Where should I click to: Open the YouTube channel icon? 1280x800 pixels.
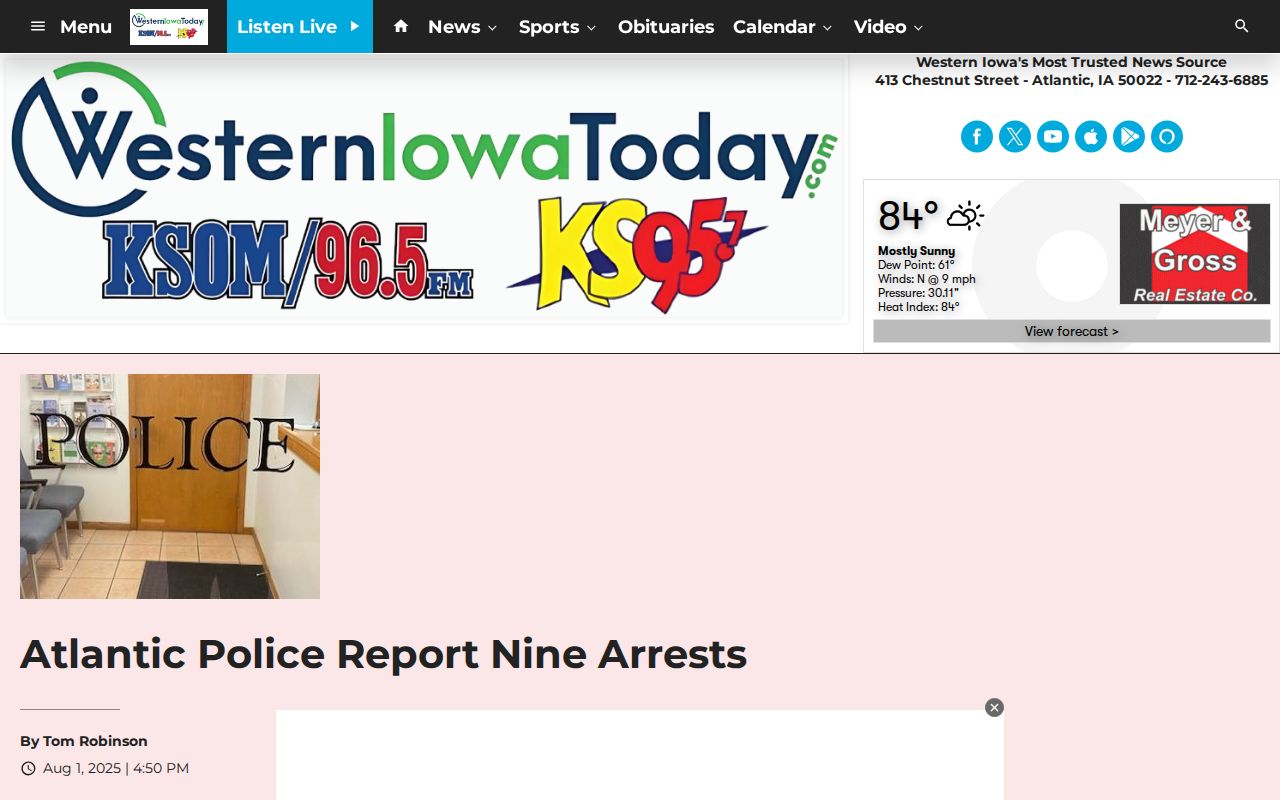[x=1053, y=137]
